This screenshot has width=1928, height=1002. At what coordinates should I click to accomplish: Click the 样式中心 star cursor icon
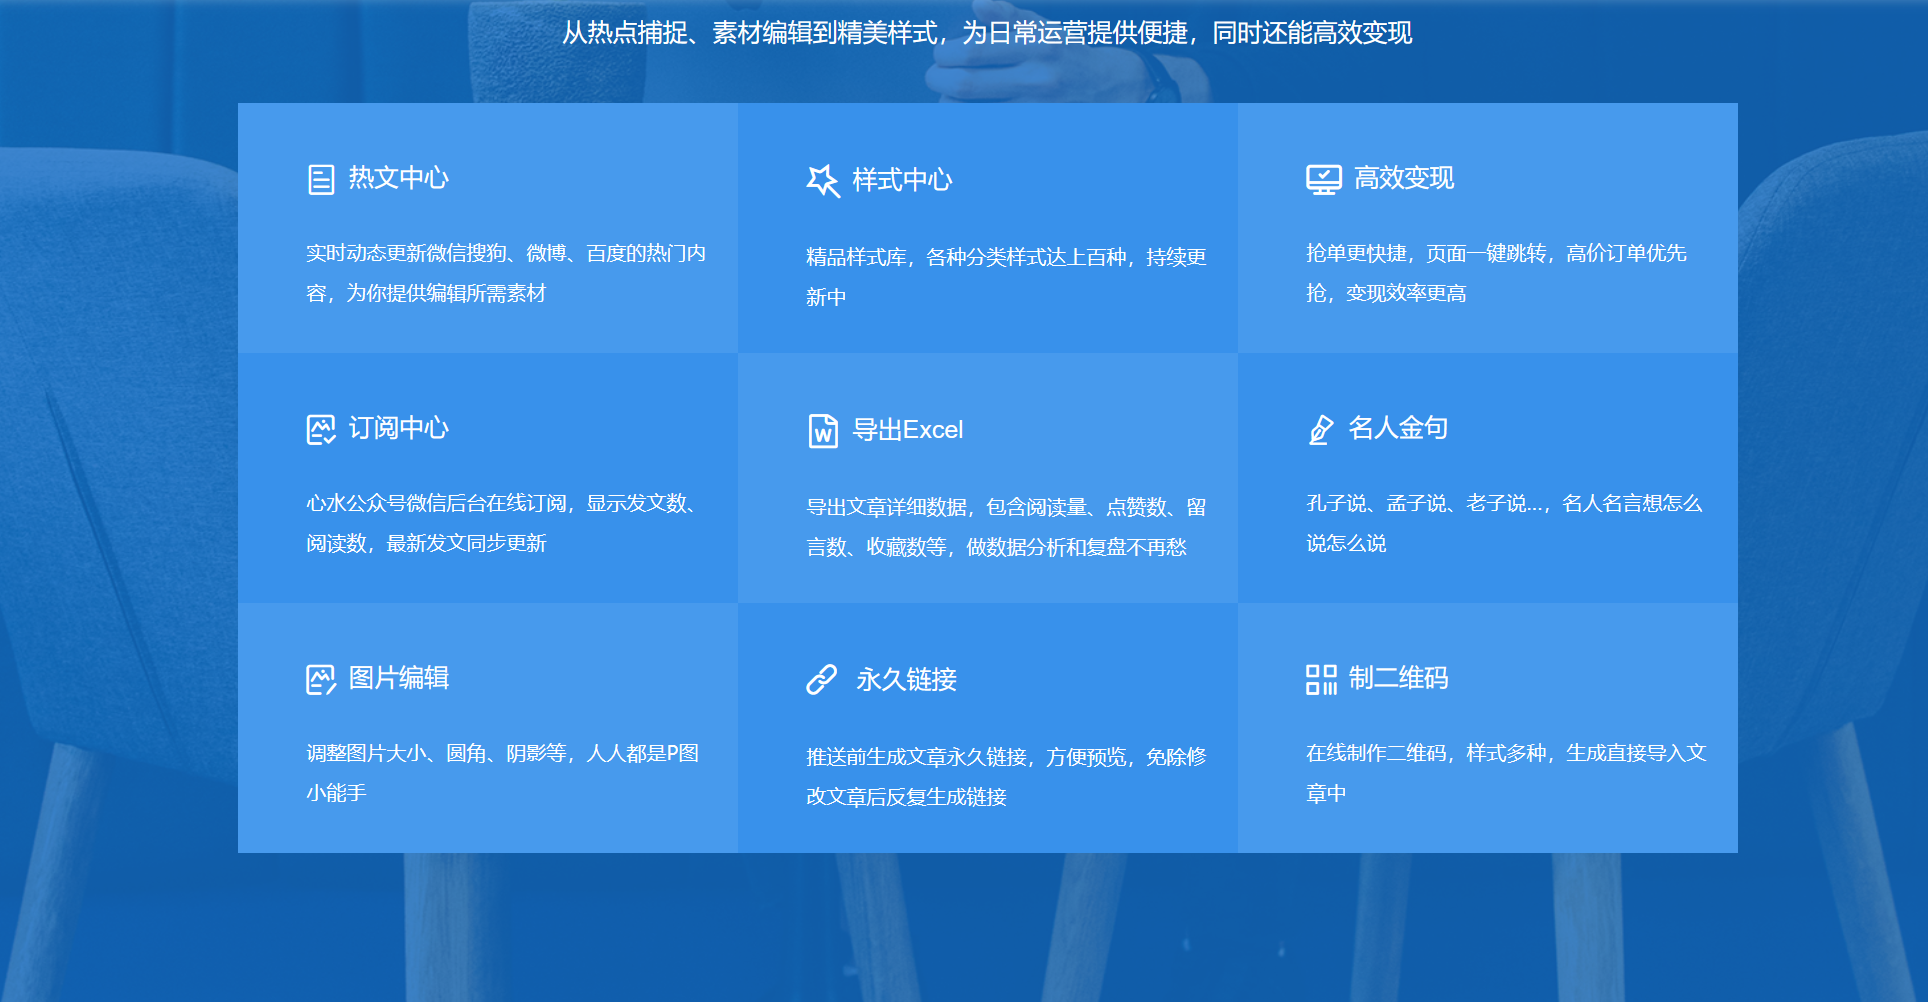823,181
